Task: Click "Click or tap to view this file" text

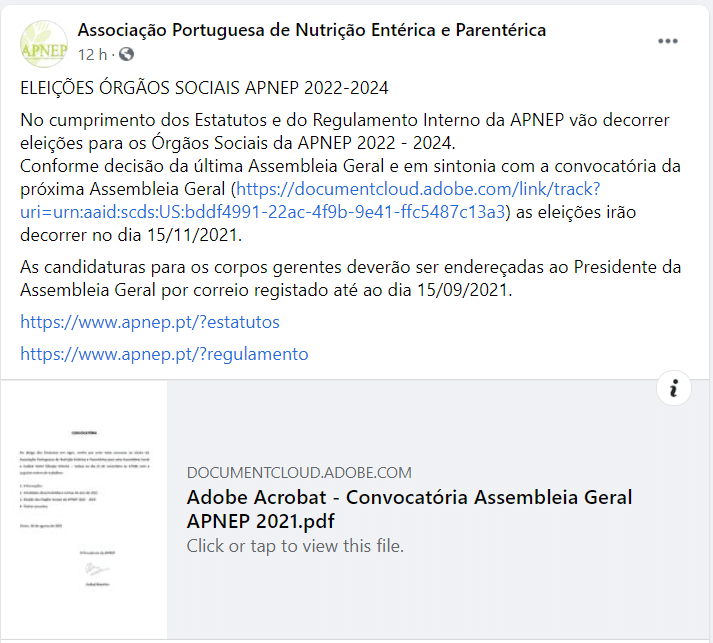Action: 295,546
